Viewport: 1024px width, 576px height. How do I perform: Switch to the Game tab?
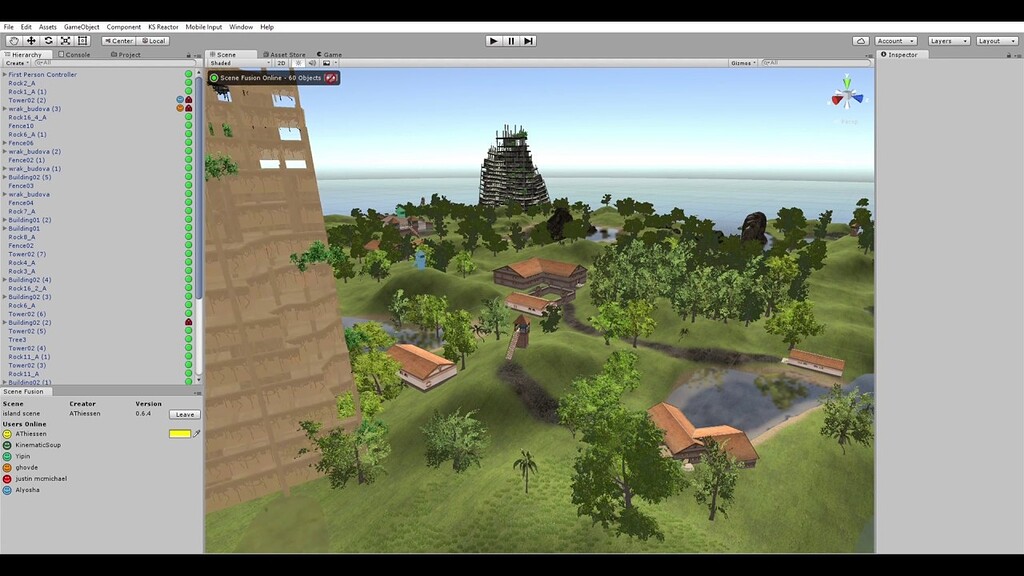click(x=329, y=54)
